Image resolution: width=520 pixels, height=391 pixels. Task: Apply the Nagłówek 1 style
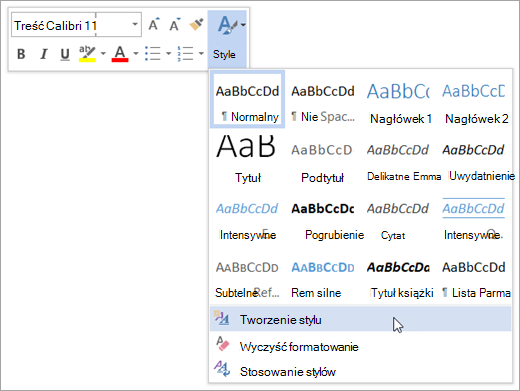coord(399,99)
